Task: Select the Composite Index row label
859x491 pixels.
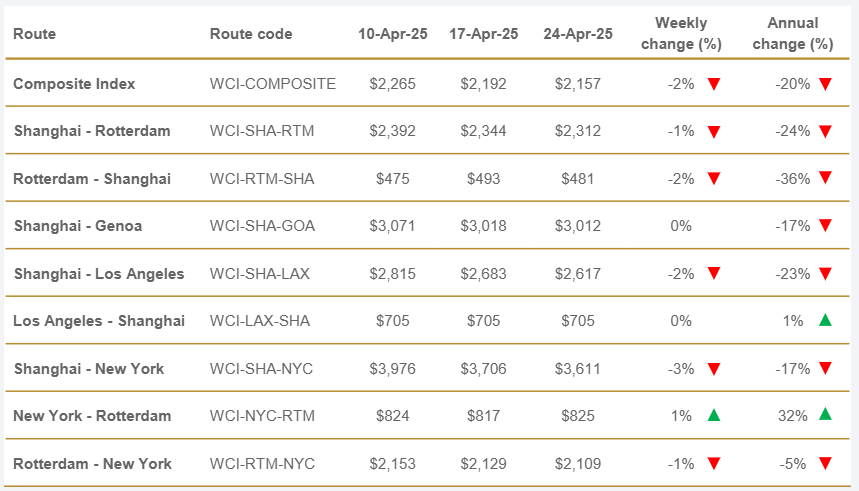Action: 74,84
